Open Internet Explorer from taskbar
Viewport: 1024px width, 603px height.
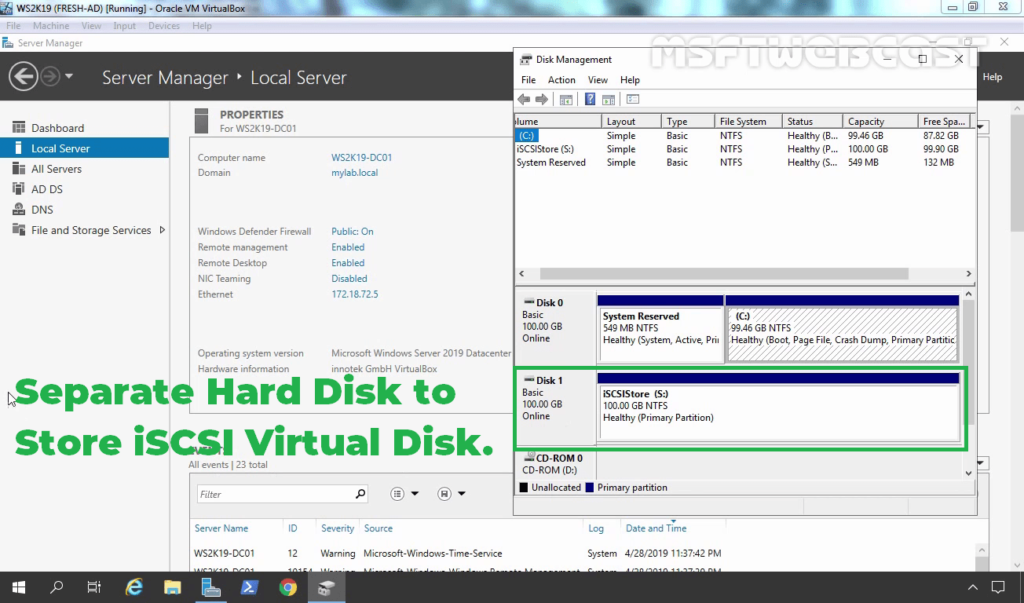tap(134, 587)
